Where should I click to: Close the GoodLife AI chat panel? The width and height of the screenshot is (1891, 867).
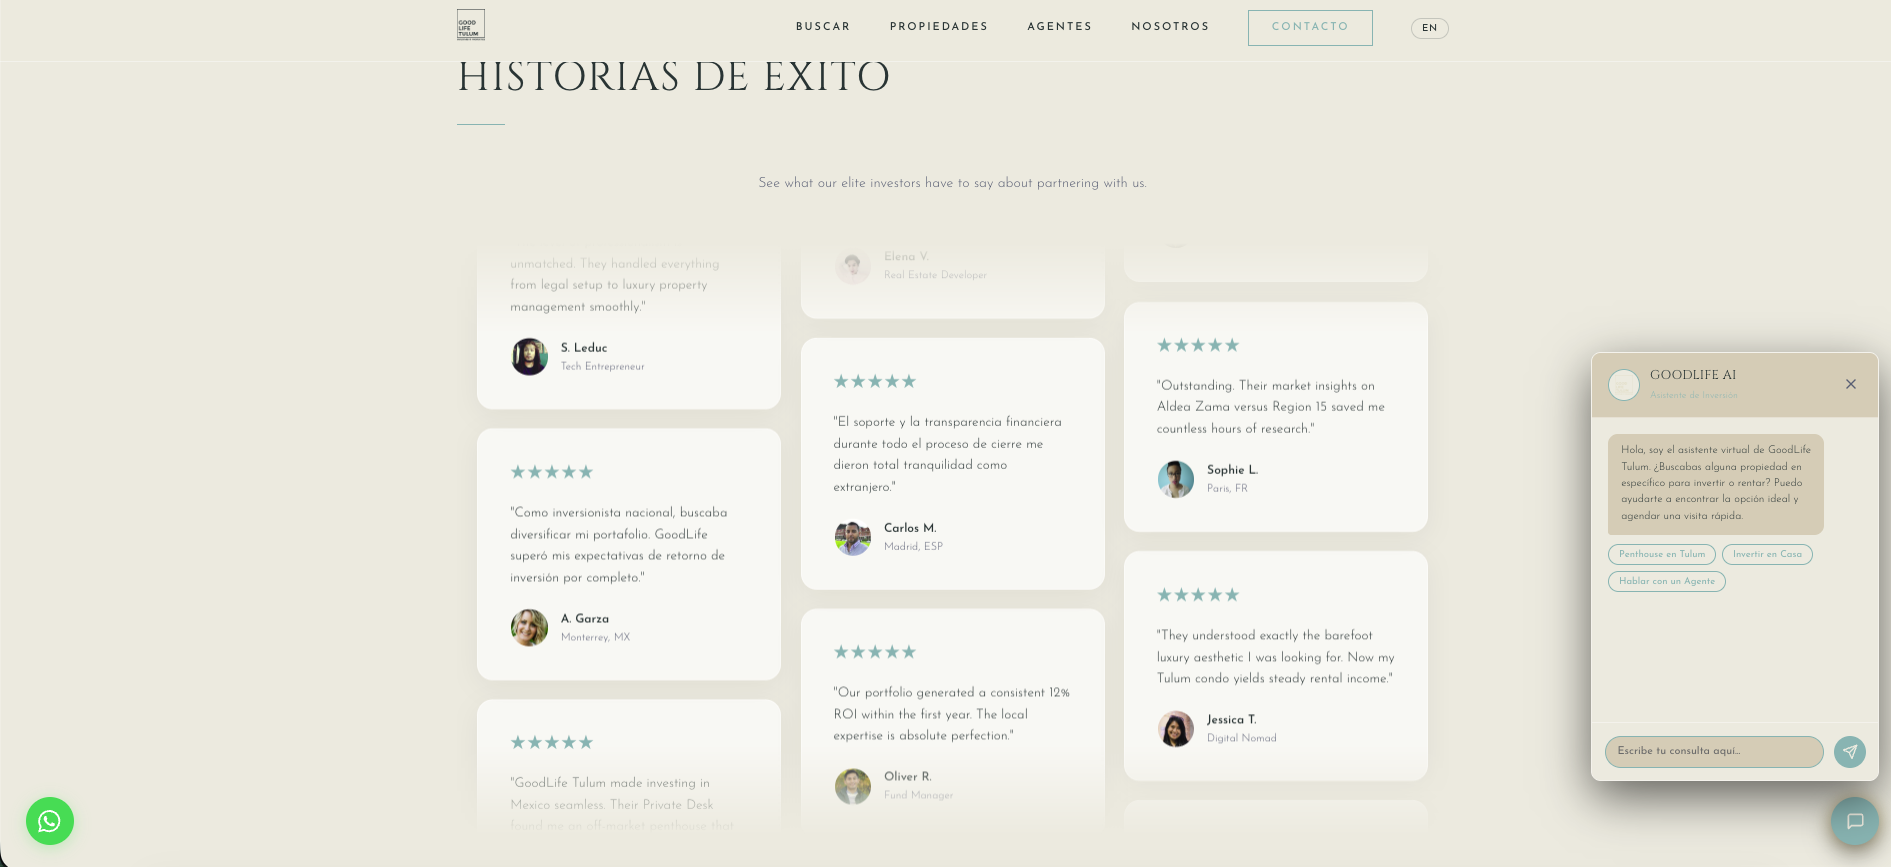[1850, 384]
